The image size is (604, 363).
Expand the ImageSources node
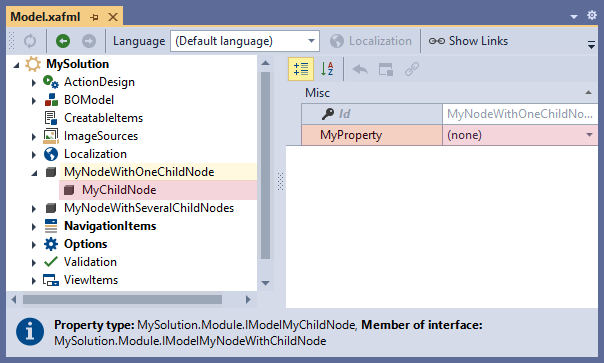[x=34, y=136]
